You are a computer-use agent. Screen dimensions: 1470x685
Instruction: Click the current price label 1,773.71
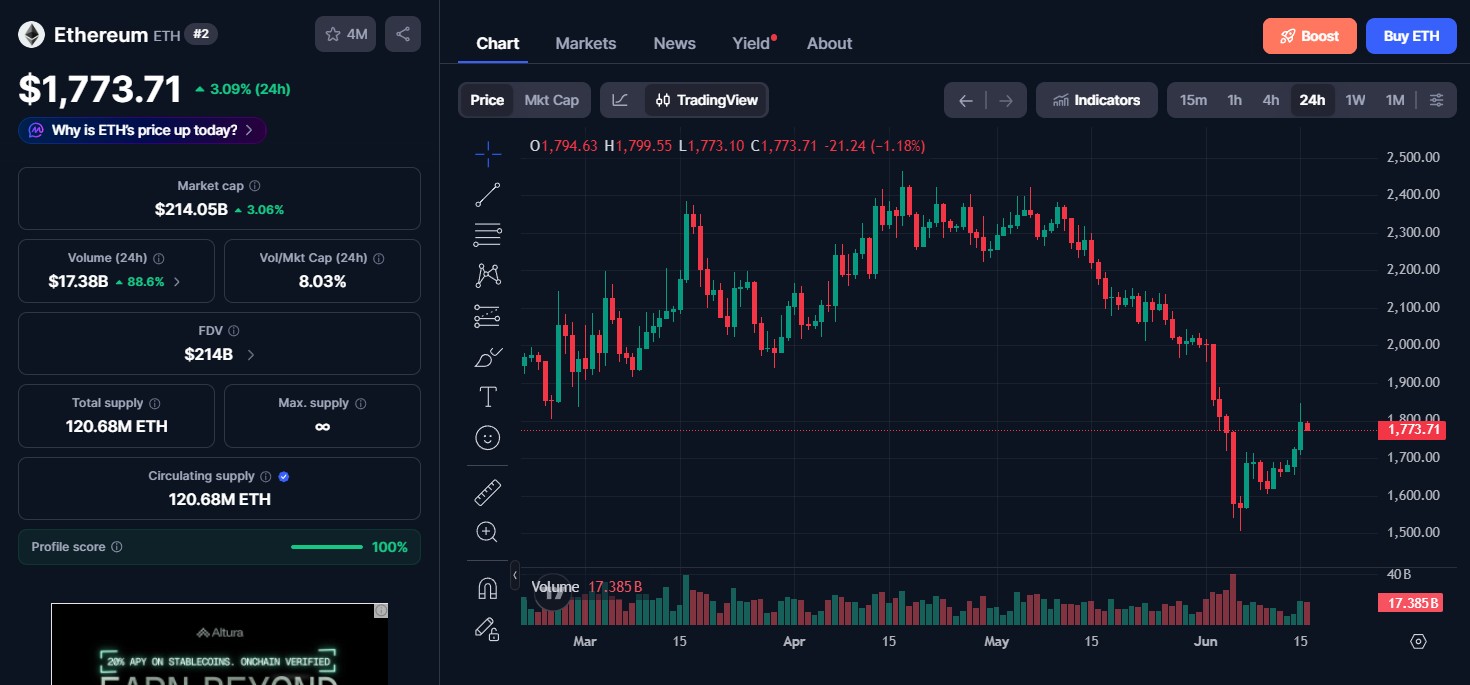tap(1411, 430)
